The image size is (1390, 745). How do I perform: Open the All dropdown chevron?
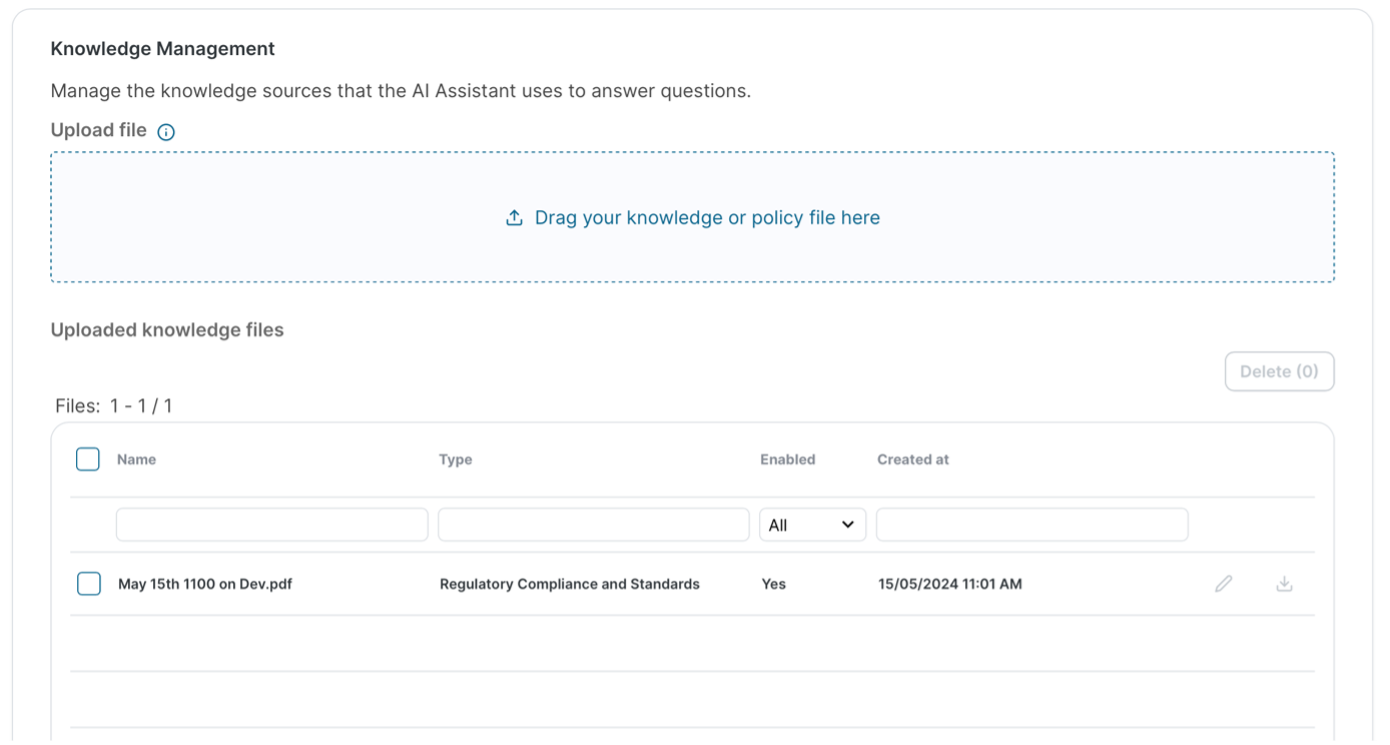tap(848, 524)
